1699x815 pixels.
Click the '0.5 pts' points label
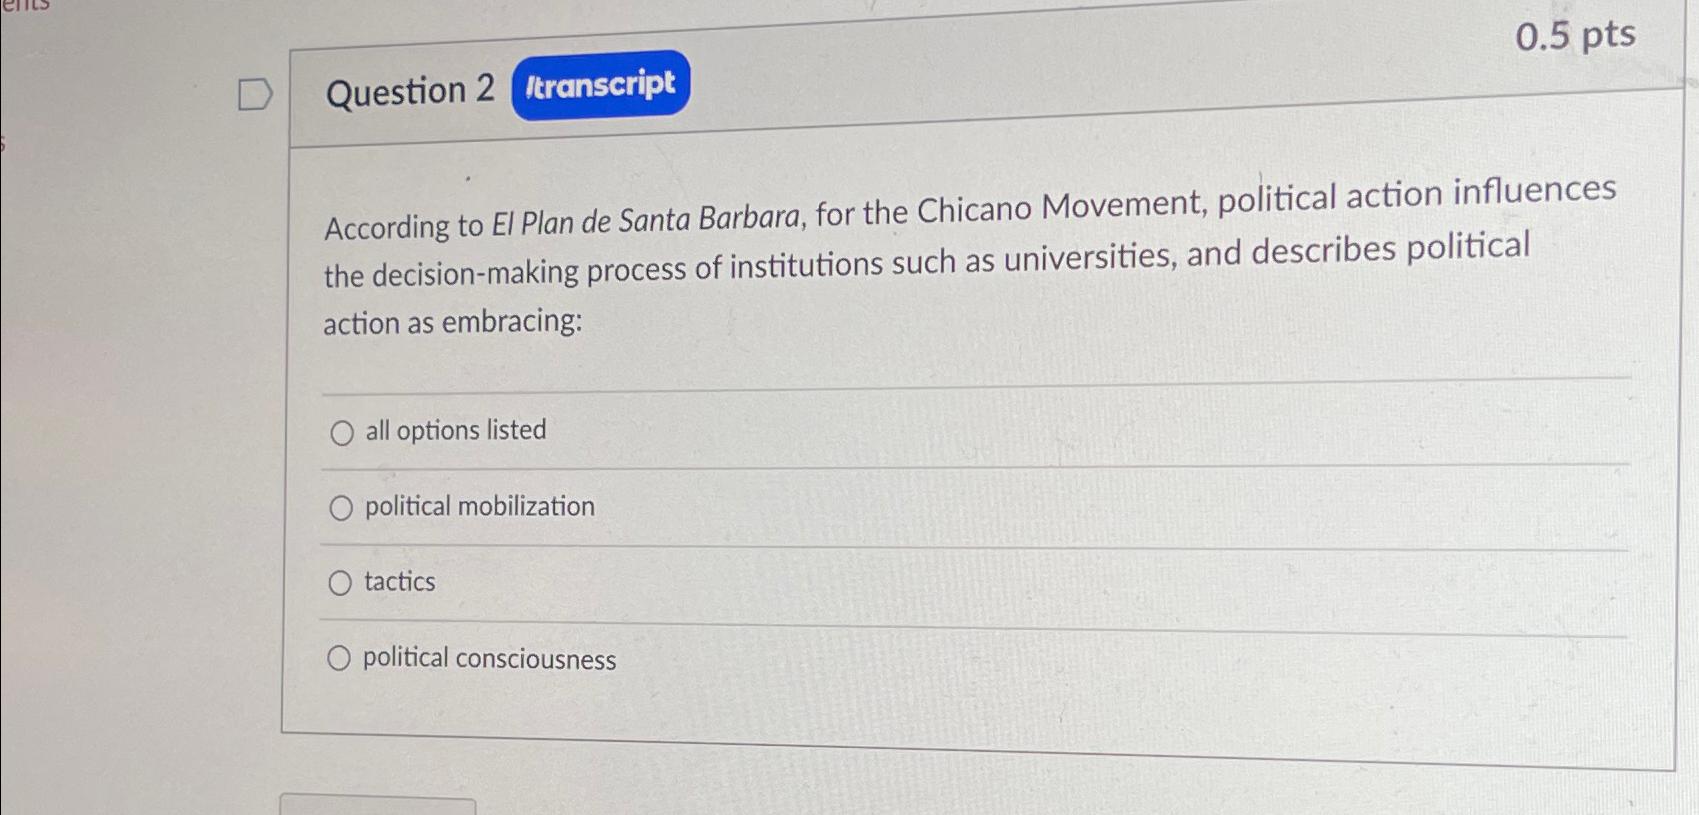[x=1574, y=36]
